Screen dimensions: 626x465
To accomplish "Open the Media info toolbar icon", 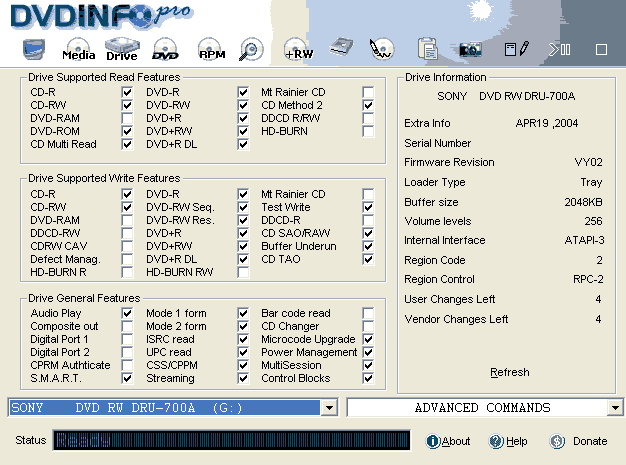I will (x=79, y=51).
